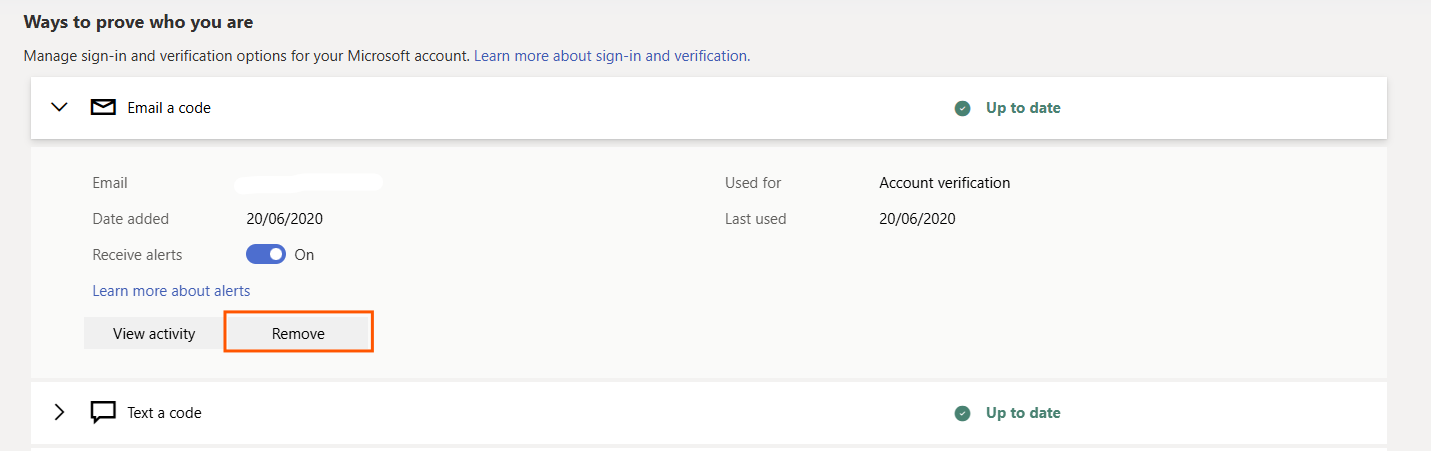1431x451 pixels.
Task: Click the Last used label
Action: coord(756,219)
